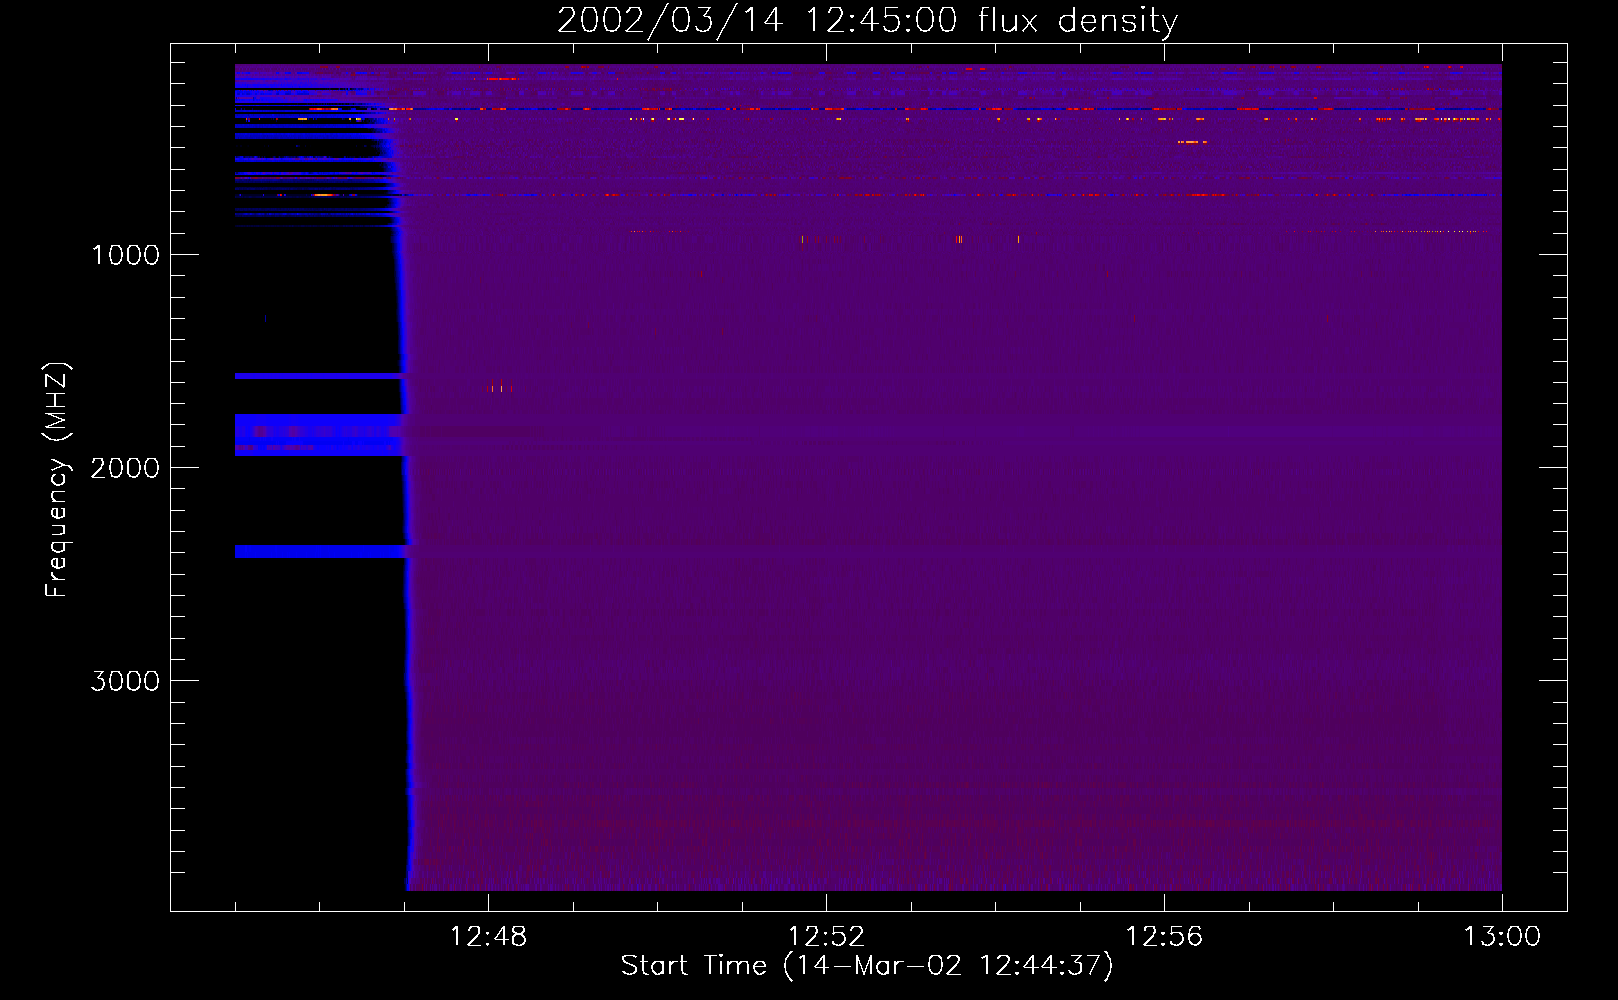Screen dimensions: 1618x1000
Task: Click the 3000 frequency tick label
Action: click(125, 681)
